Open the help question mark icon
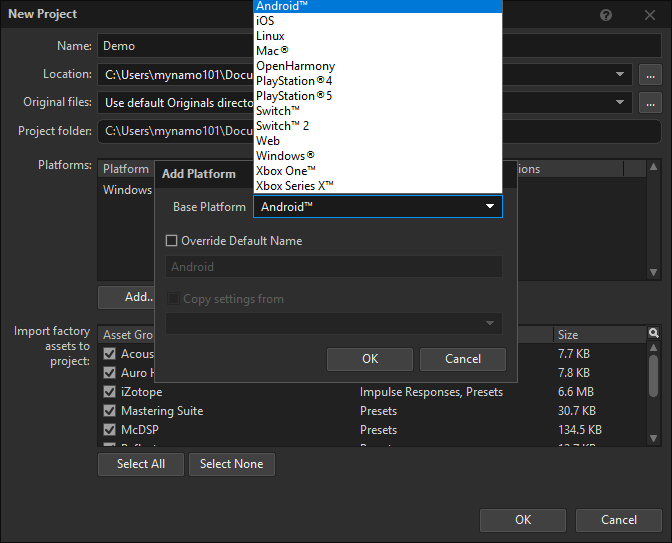This screenshot has width=672, height=543. 606,15
